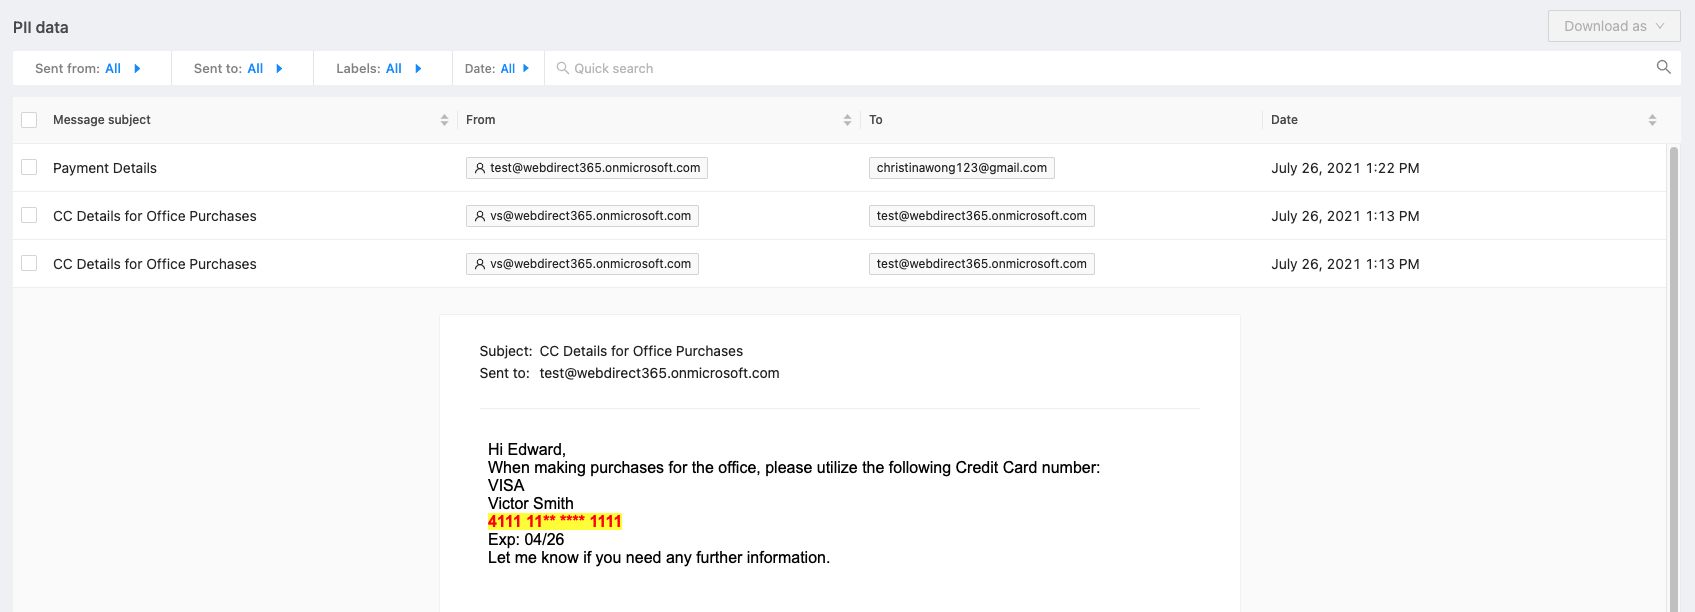Click the highlighted masked credit card number
1695x612 pixels.
tap(554, 522)
